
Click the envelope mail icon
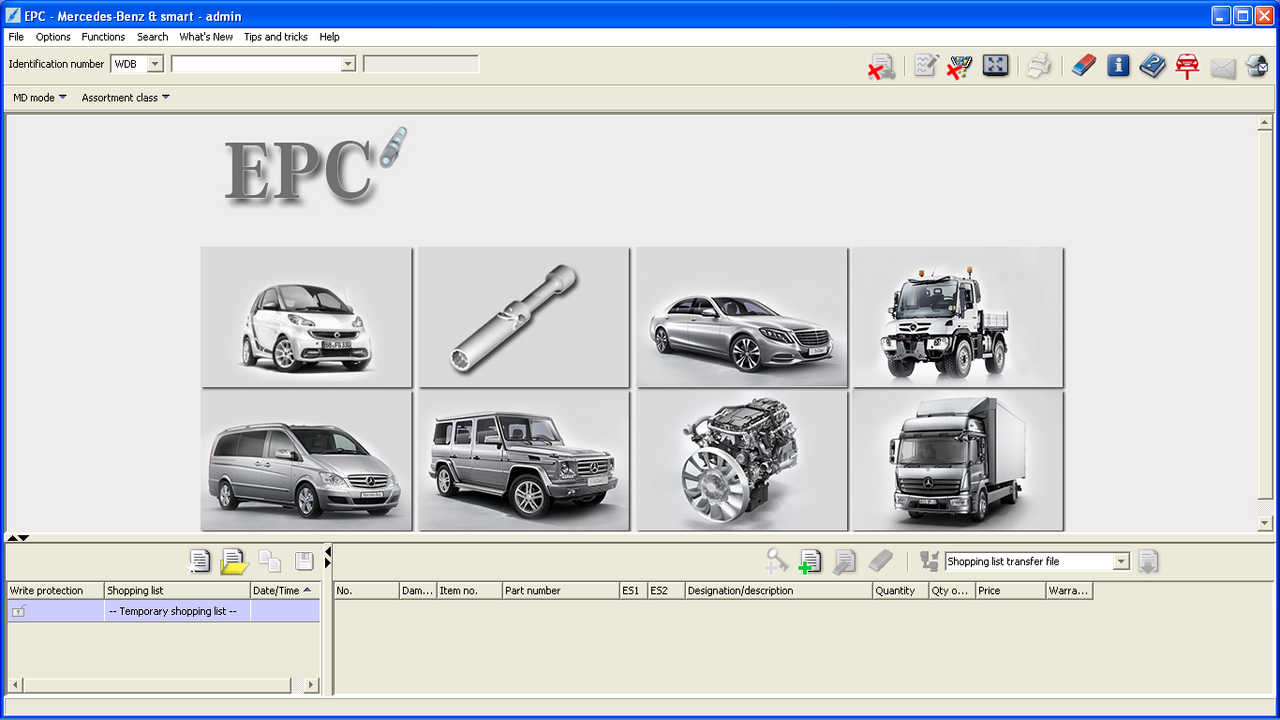pos(1223,68)
